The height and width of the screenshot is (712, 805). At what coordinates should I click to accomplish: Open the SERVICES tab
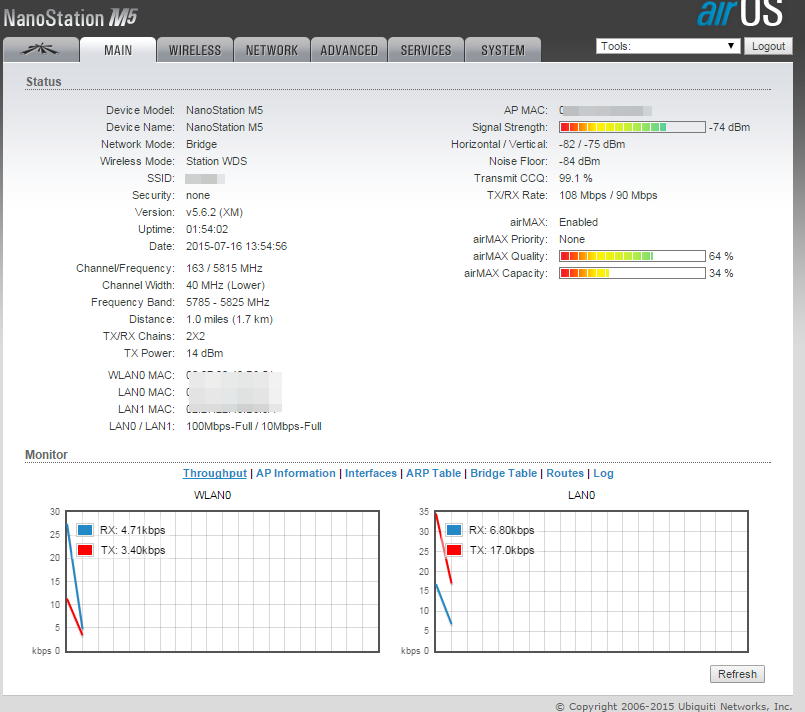coord(426,50)
